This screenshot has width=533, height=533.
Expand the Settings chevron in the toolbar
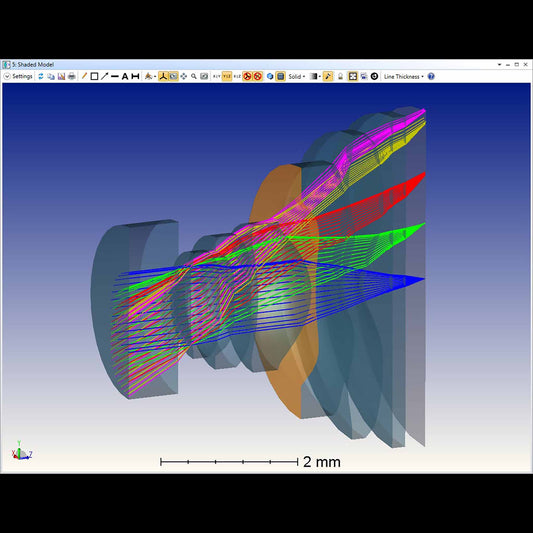(x=7, y=76)
